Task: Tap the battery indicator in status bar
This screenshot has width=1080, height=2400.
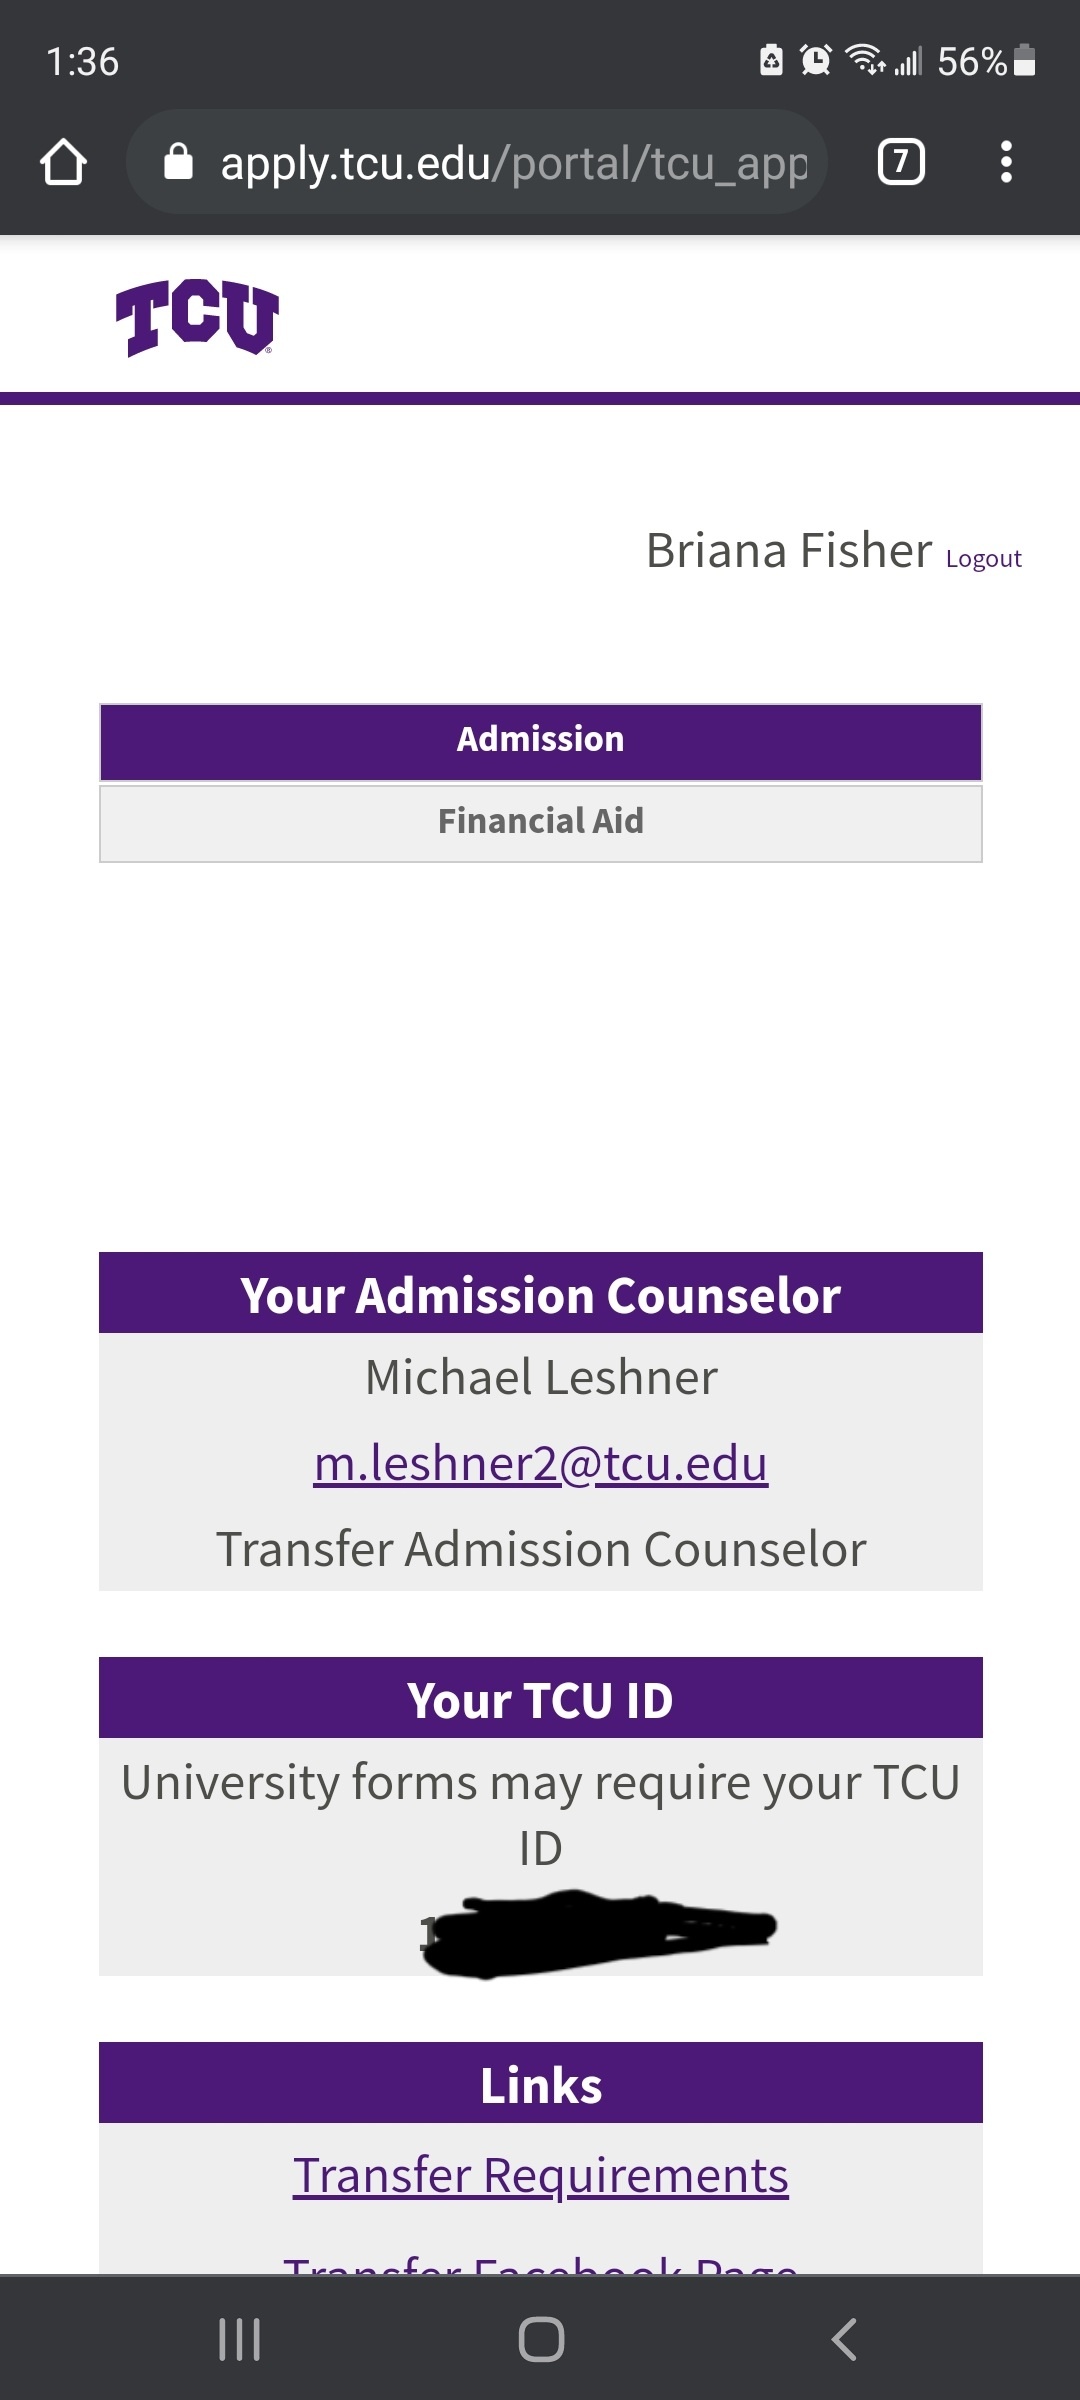Action: coord(1025,61)
